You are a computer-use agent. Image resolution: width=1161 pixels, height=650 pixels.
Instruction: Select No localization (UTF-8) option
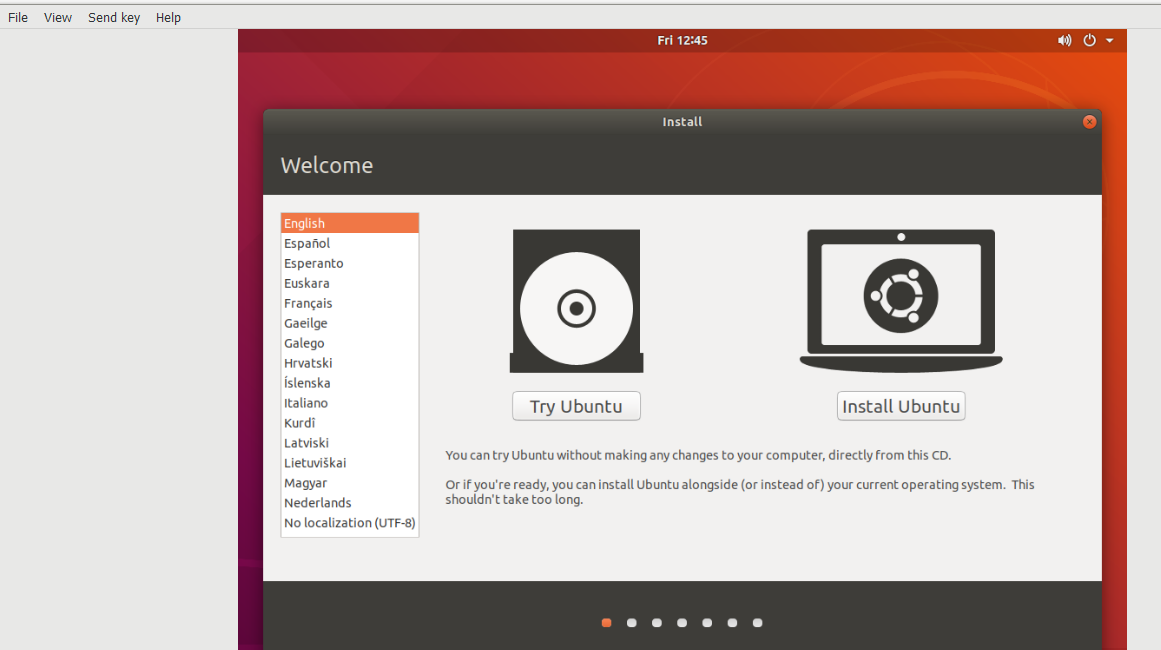coord(349,523)
